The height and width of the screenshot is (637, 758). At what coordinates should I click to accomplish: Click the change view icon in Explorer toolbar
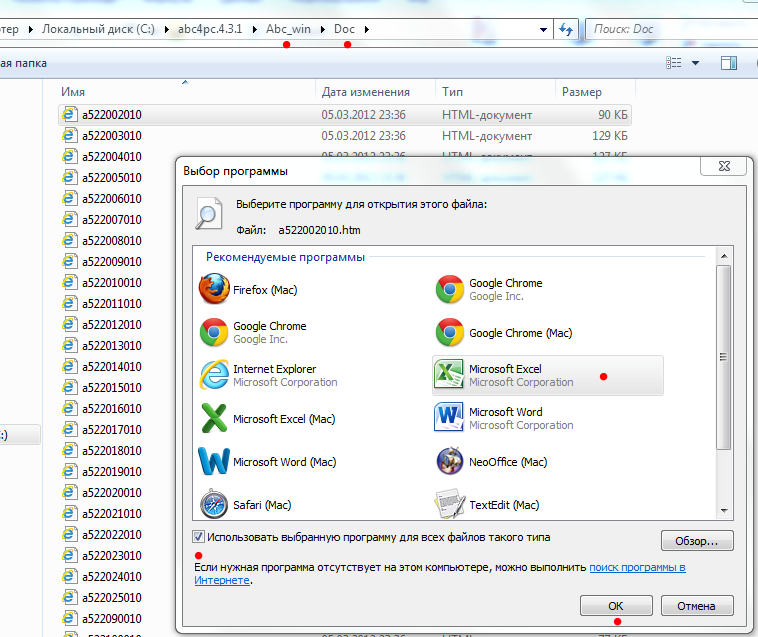(x=673, y=63)
